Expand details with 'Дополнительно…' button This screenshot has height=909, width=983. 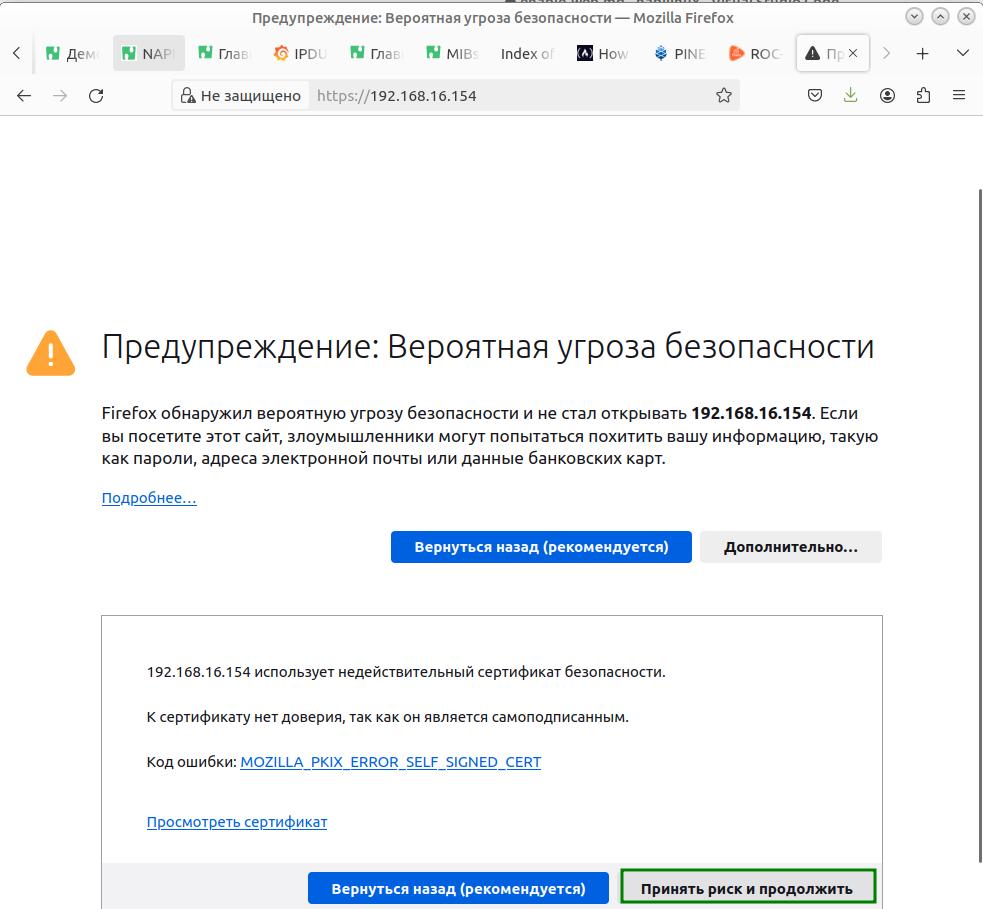coord(790,547)
